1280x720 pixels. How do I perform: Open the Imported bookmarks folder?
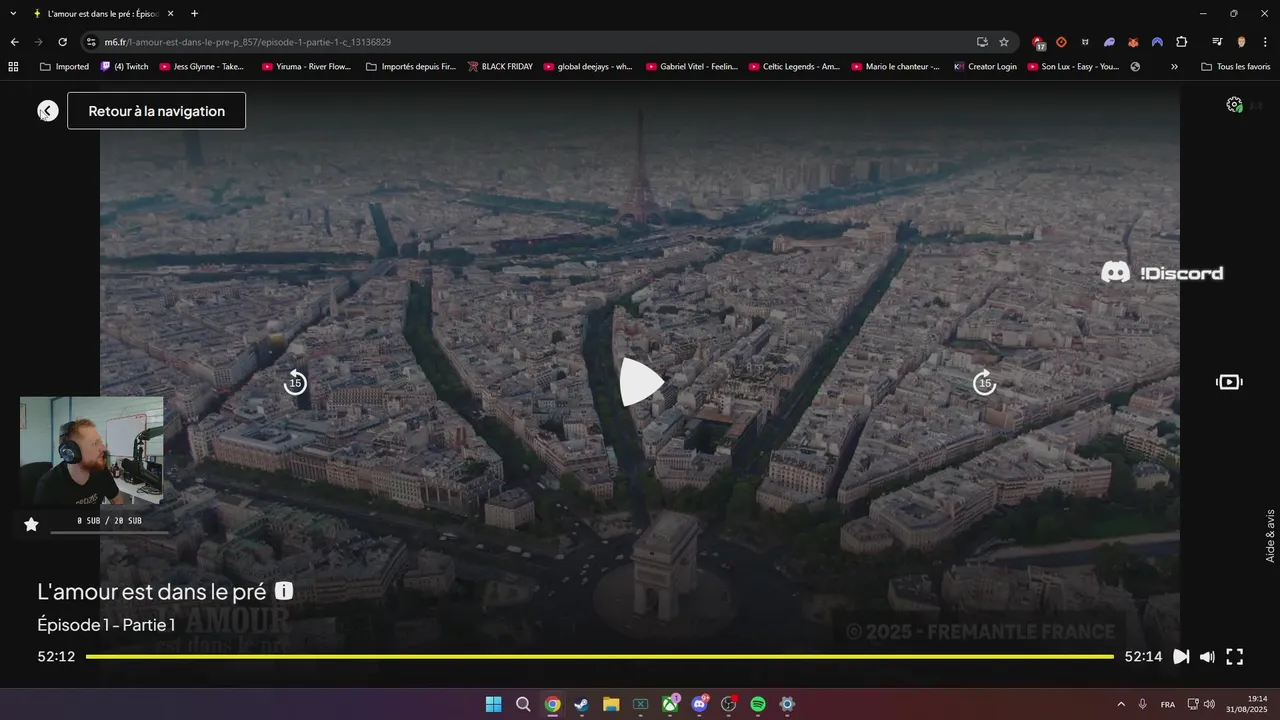[x=64, y=67]
